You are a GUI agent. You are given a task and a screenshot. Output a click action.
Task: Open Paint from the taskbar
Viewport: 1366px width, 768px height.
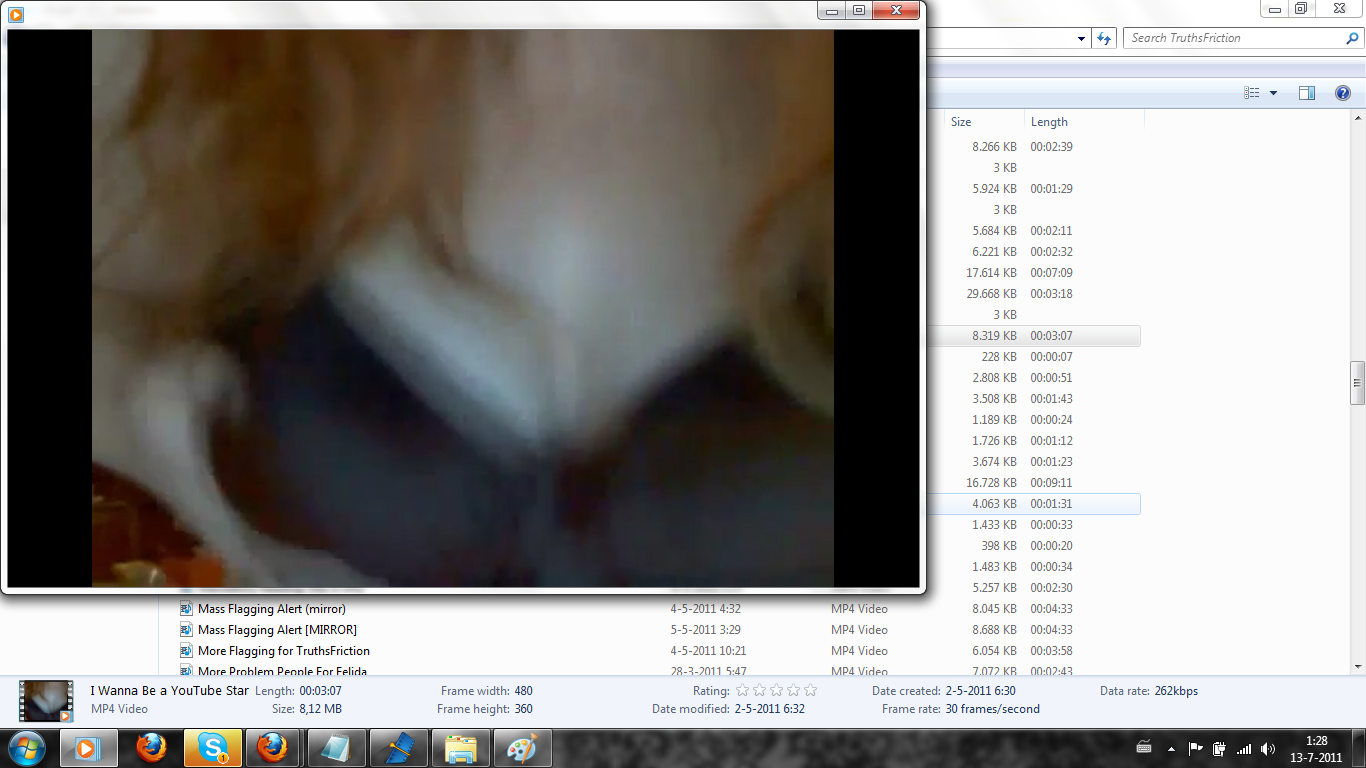pyautogui.click(x=522, y=748)
